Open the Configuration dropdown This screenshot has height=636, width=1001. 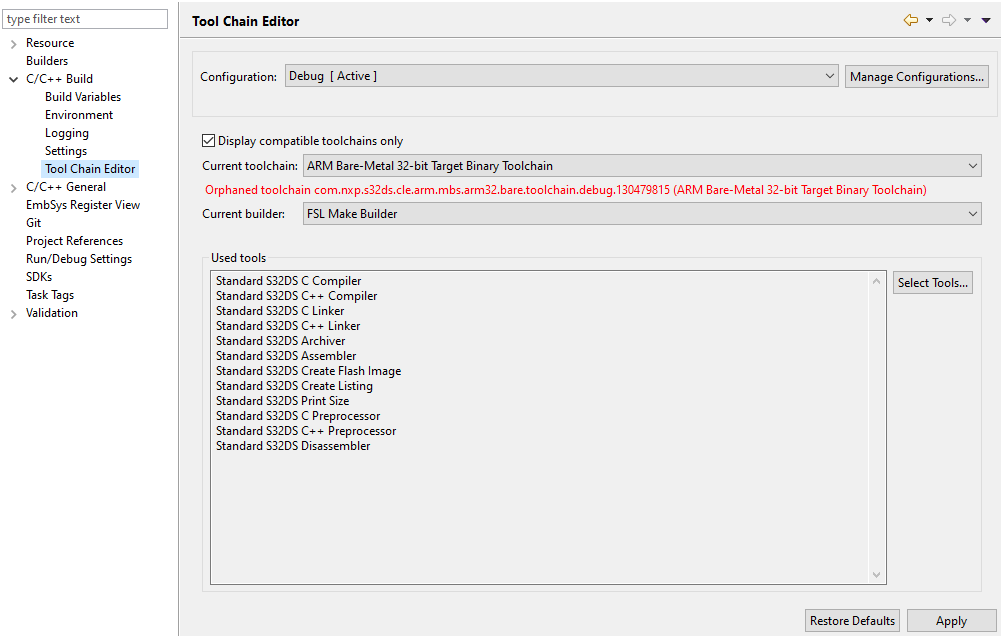(828, 75)
